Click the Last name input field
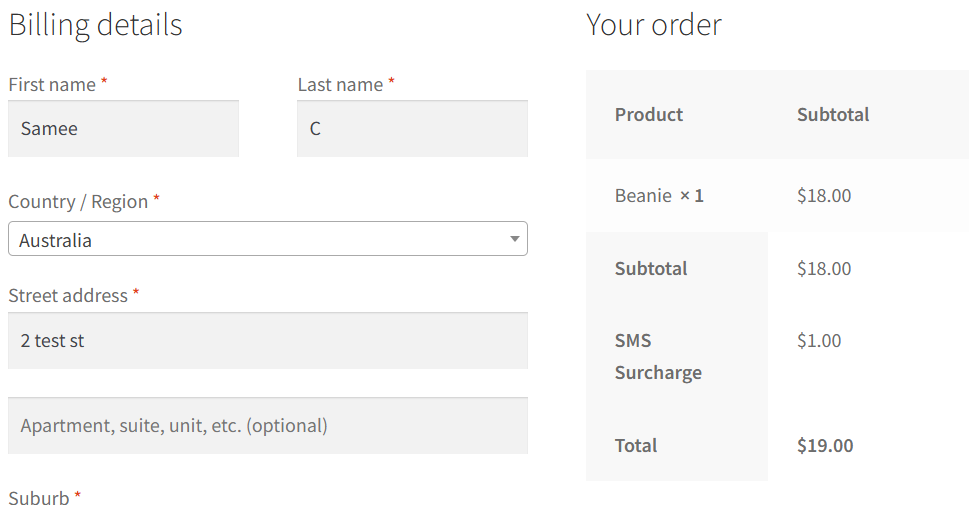Image resolution: width=969 pixels, height=505 pixels. tap(412, 129)
